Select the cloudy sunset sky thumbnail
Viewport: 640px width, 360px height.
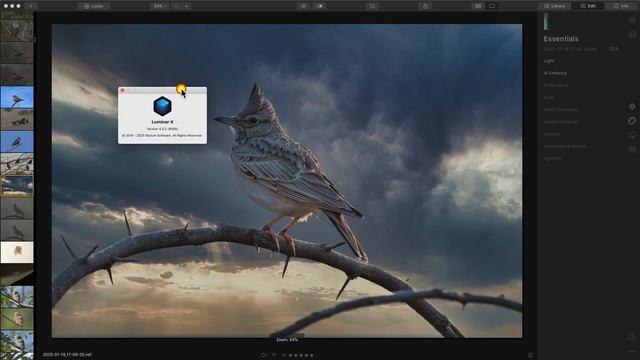click(x=17, y=186)
